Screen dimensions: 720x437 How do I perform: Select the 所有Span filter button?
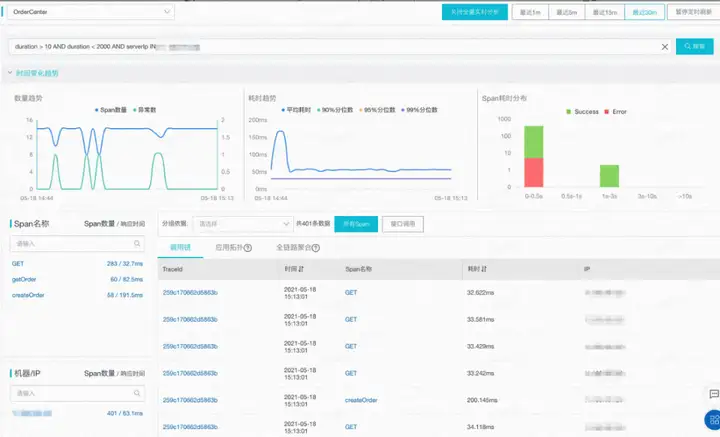coord(356,224)
